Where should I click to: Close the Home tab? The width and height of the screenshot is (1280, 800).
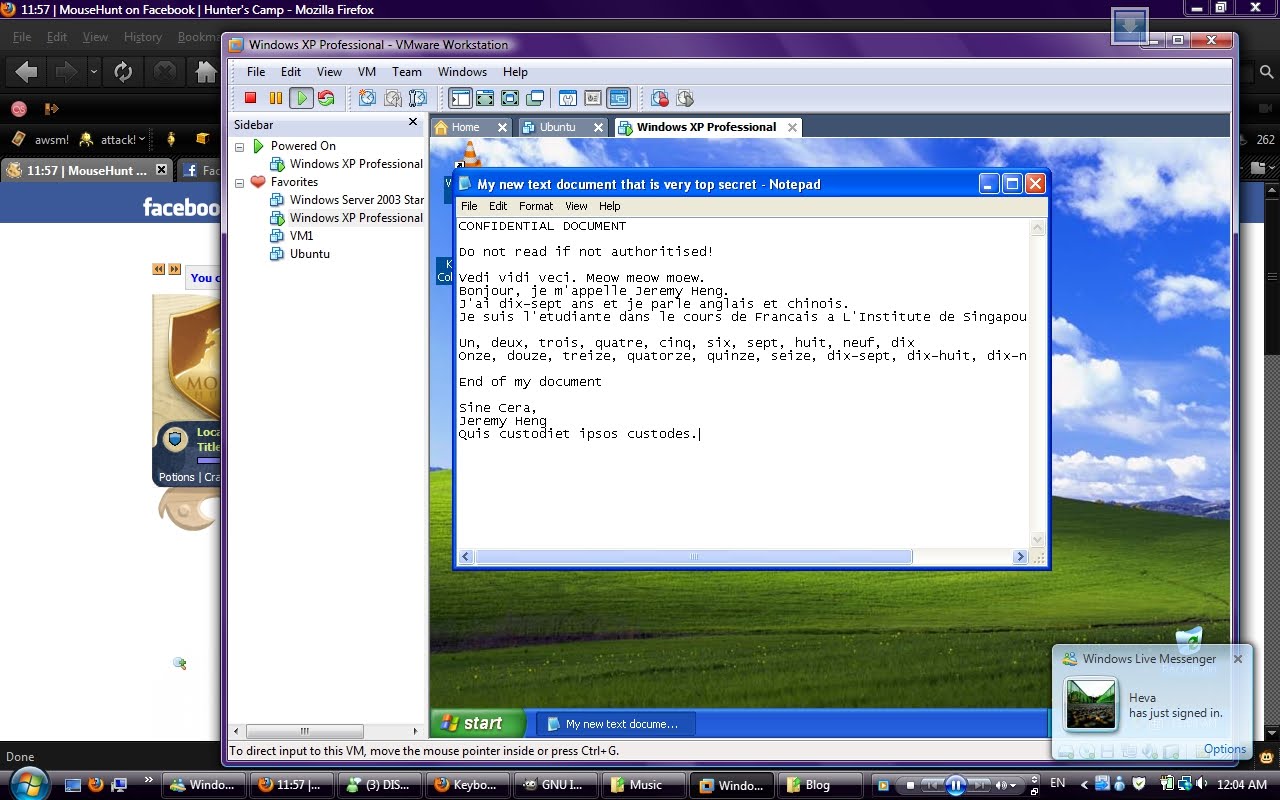[x=502, y=127]
